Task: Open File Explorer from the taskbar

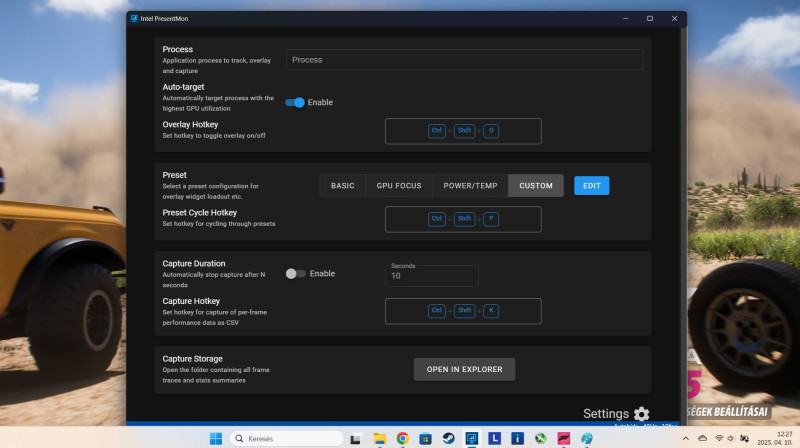Action: coord(379,438)
